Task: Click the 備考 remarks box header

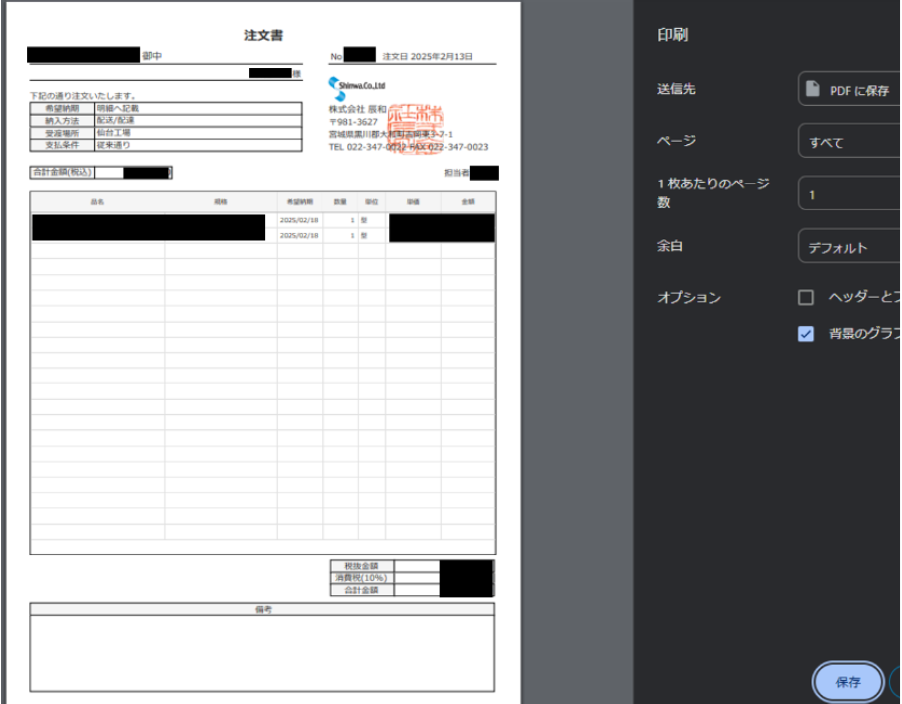Action: [x=262, y=609]
